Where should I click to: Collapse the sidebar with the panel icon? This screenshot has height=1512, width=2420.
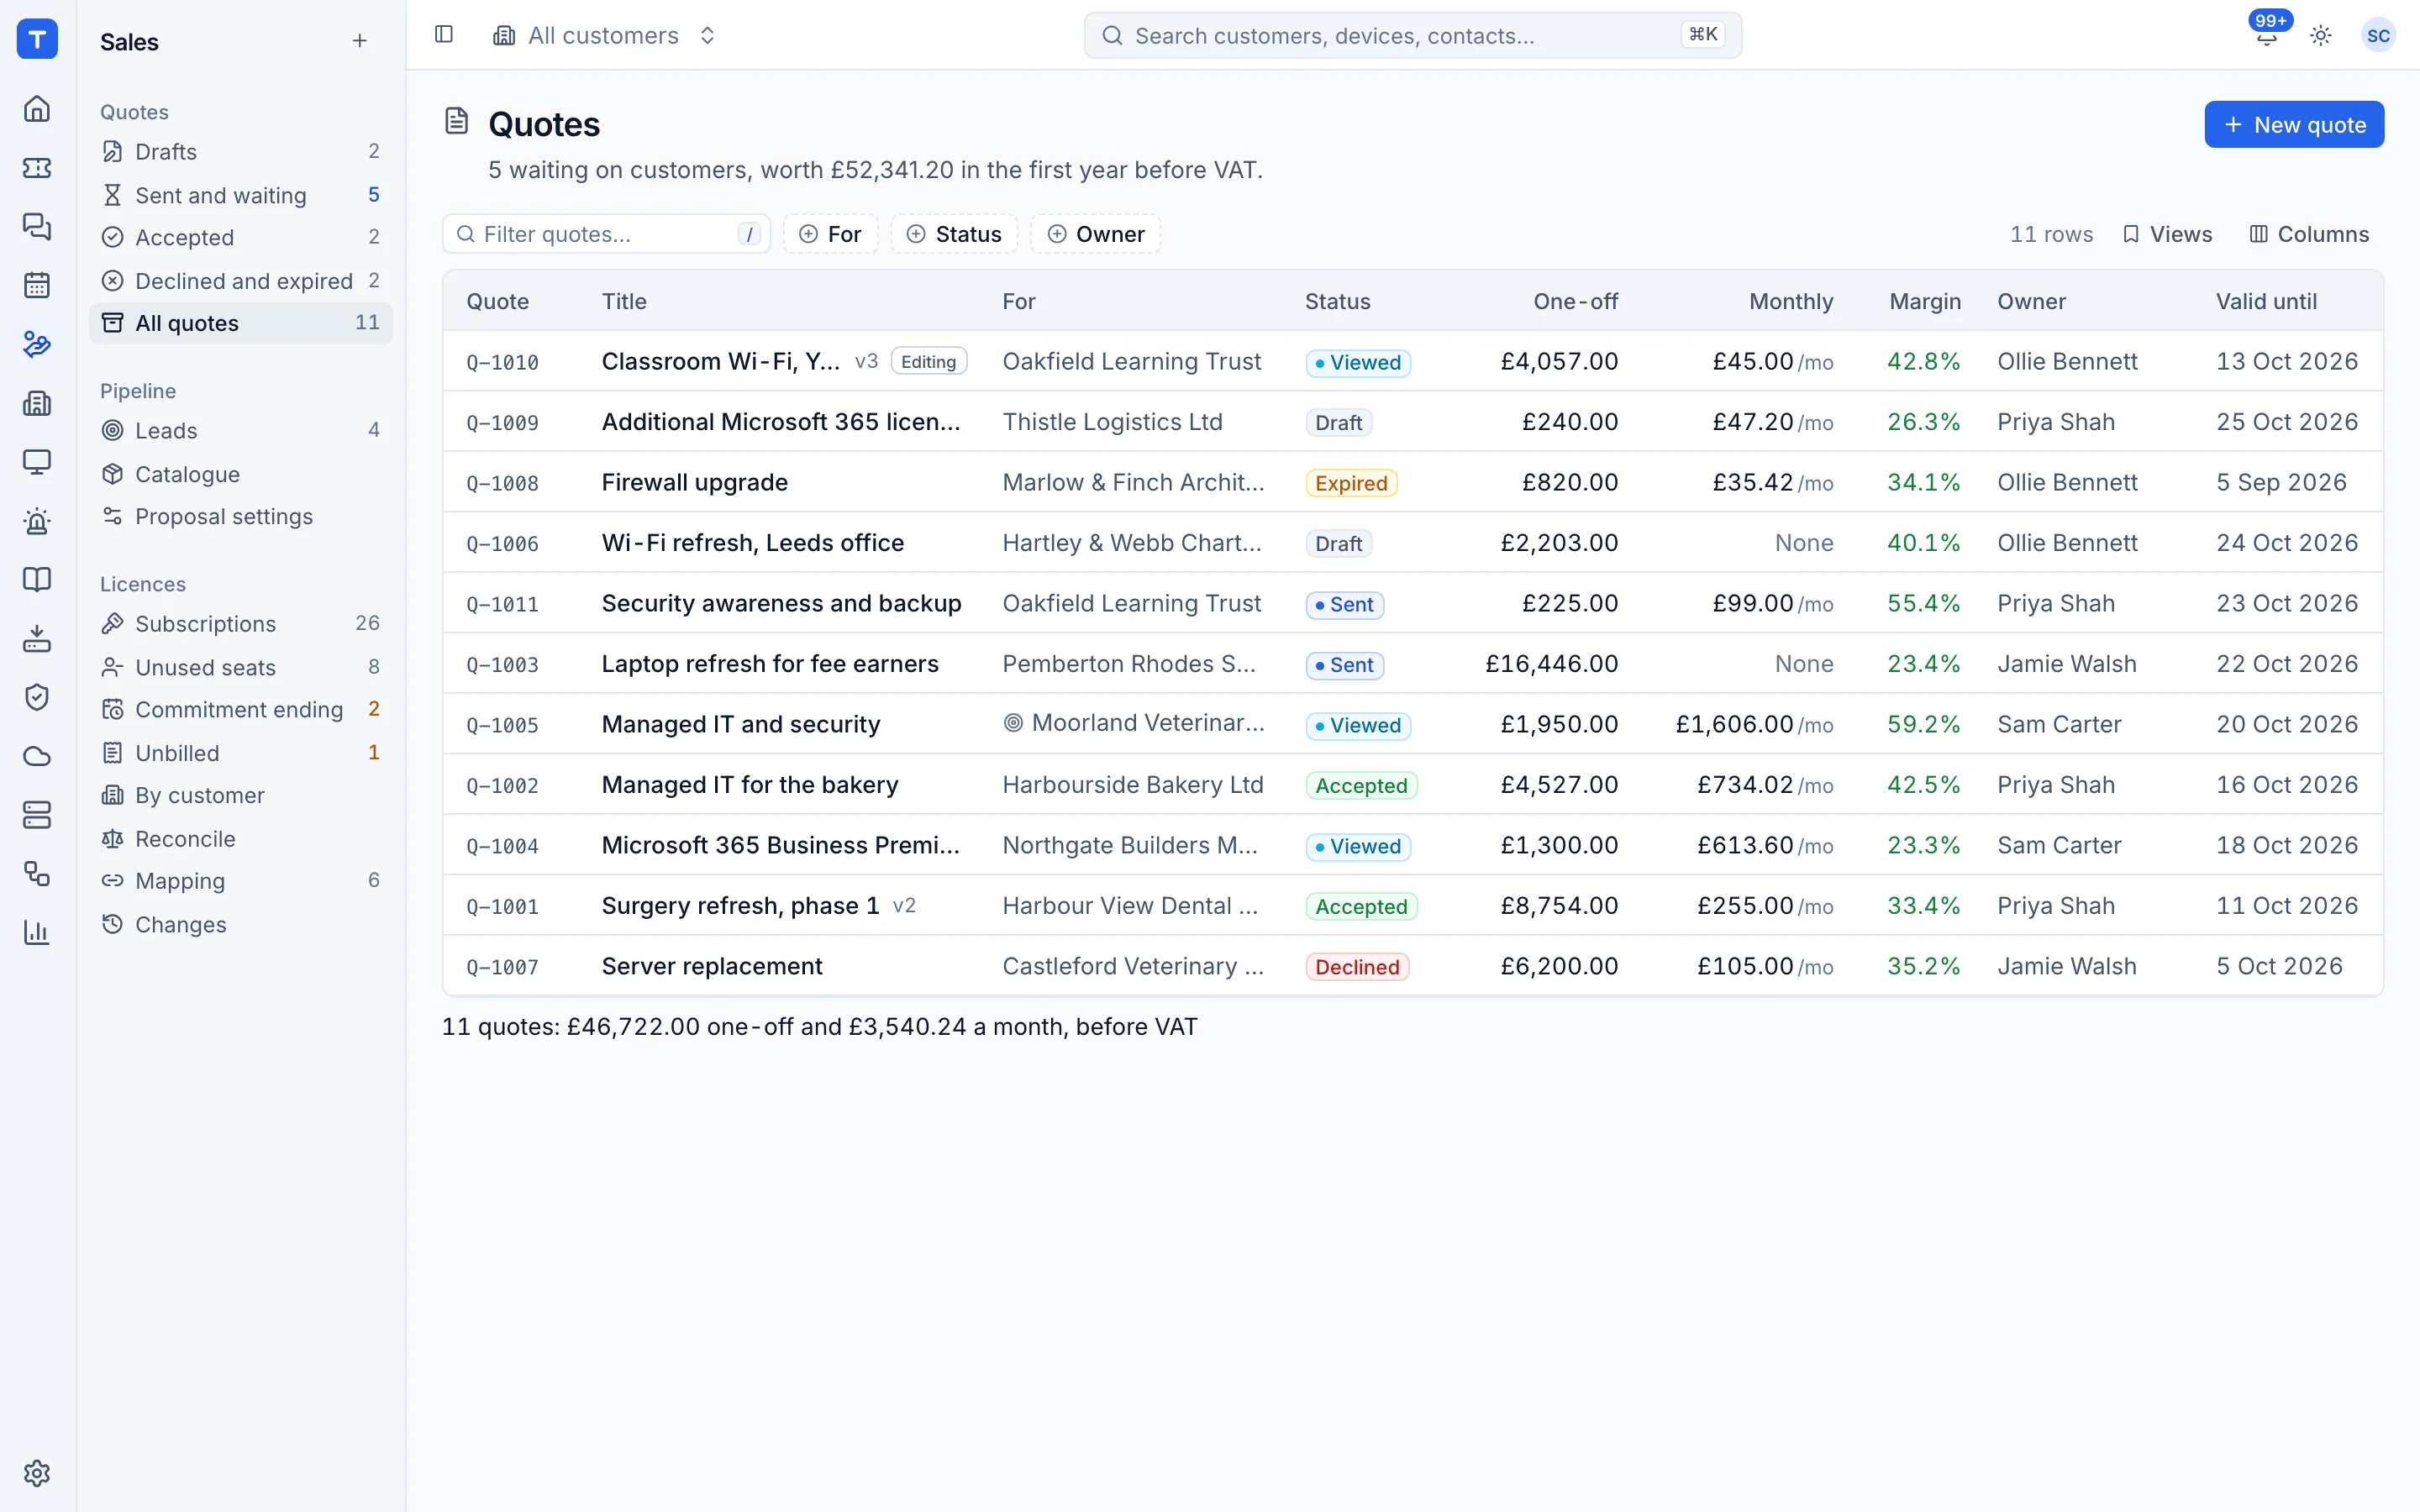tap(444, 35)
